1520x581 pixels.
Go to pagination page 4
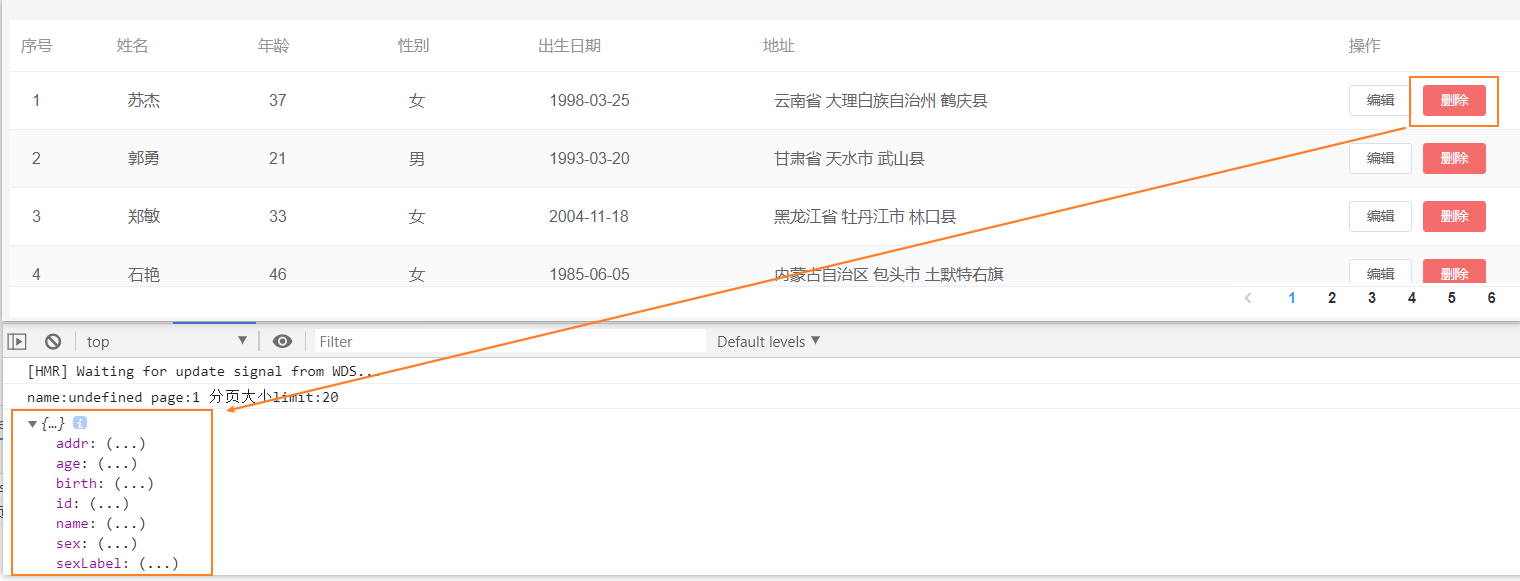point(1412,298)
